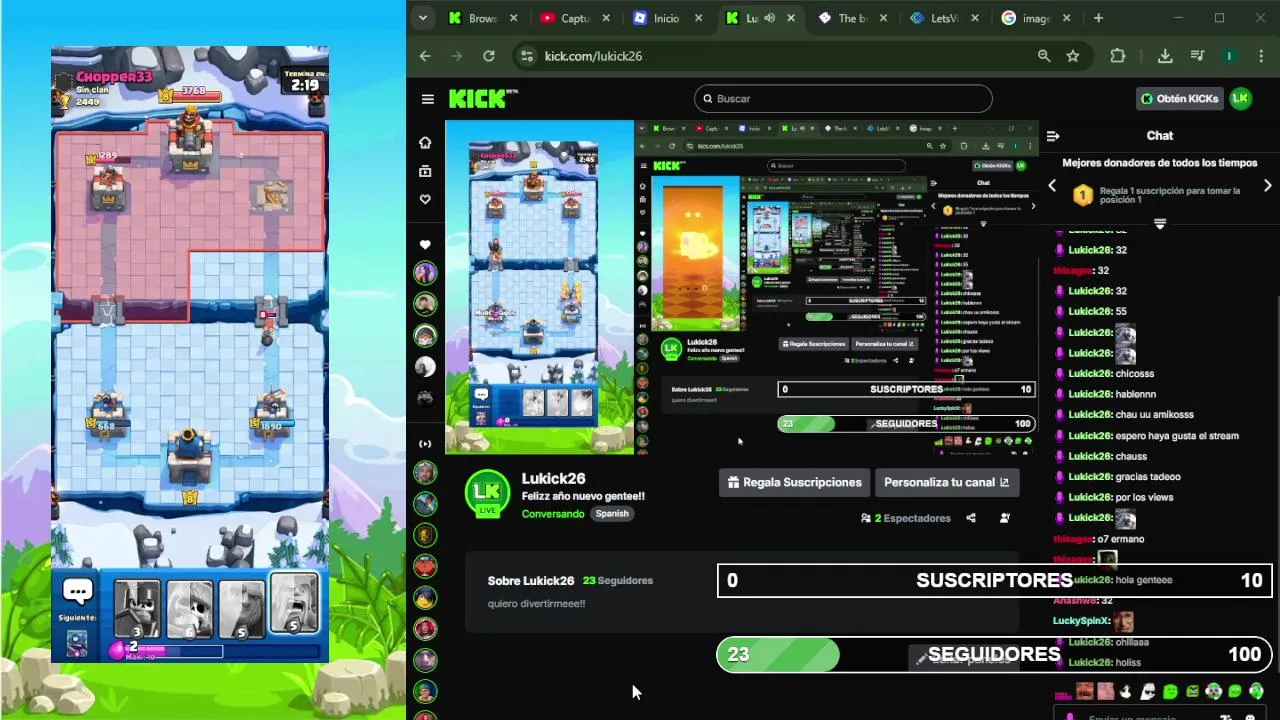The image size is (1280, 720).
Task: Click Personaliza tu canal button
Action: coord(946,482)
